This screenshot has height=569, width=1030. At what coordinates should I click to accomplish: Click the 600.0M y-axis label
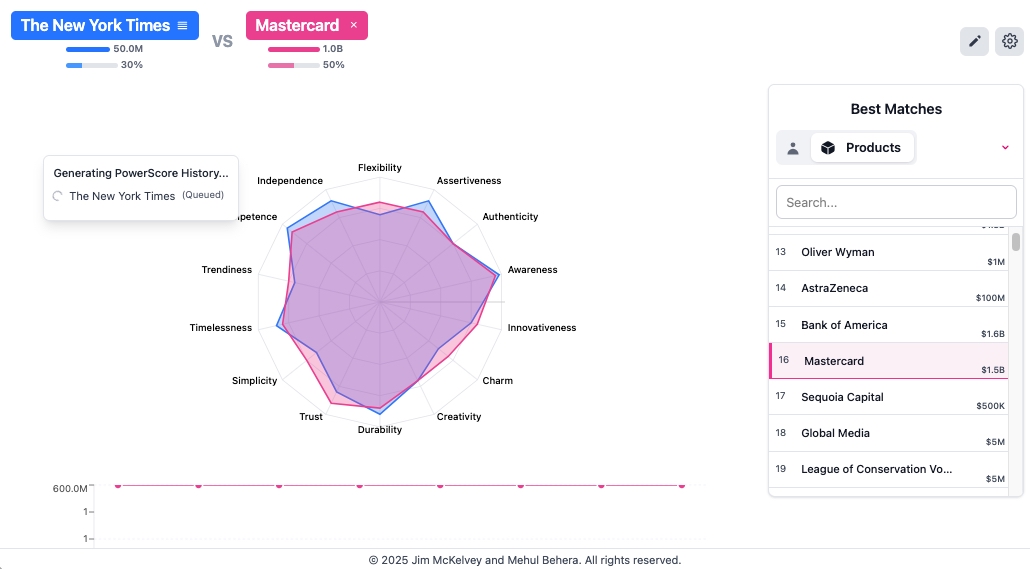pyautogui.click(x=70, y=489)
